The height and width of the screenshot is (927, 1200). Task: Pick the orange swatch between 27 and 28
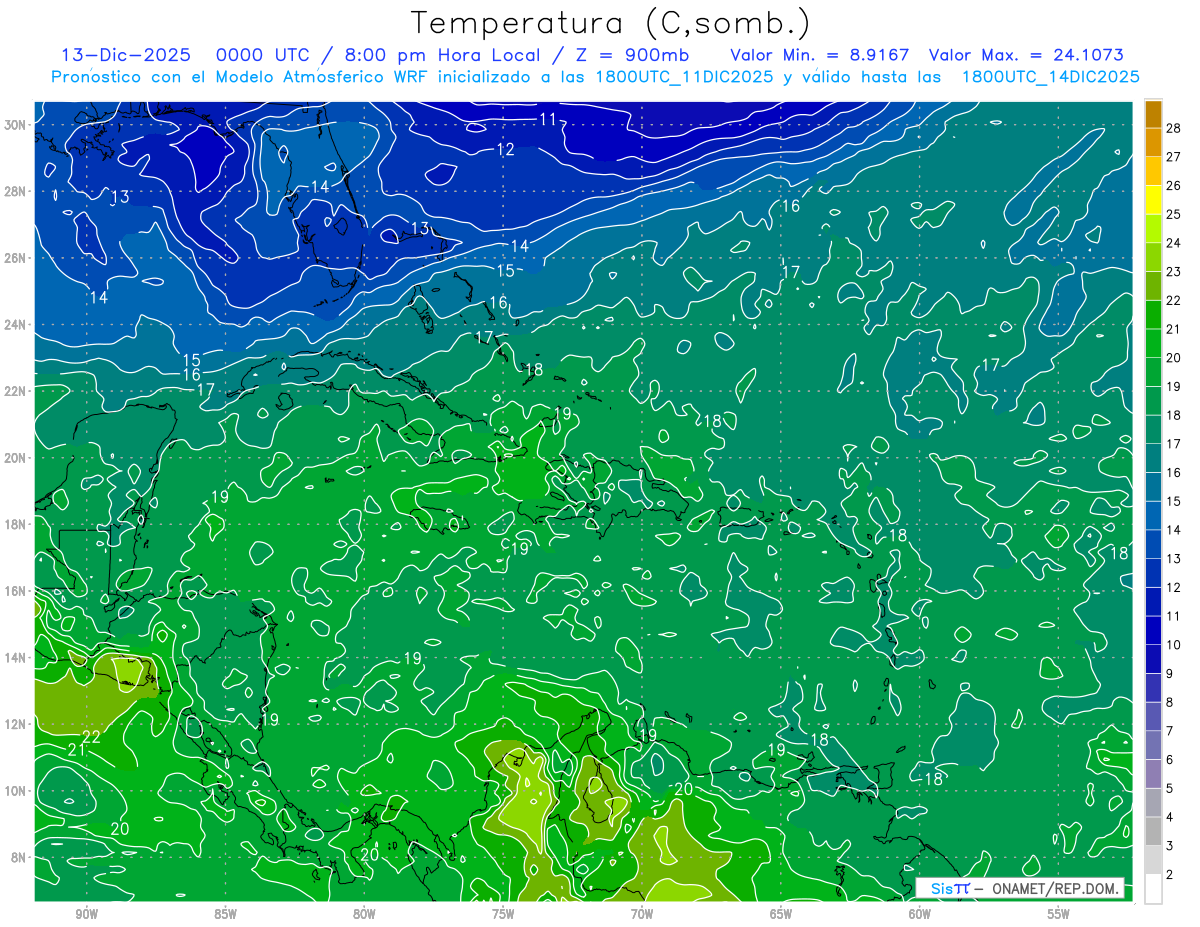[1153, 143]
